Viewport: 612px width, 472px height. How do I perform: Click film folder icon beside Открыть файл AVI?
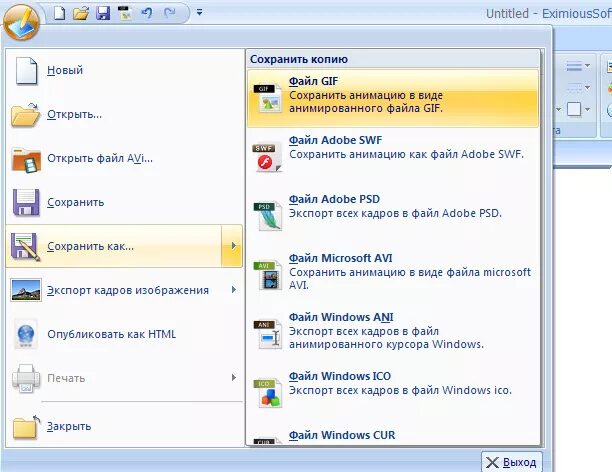[x=26, y=160]
